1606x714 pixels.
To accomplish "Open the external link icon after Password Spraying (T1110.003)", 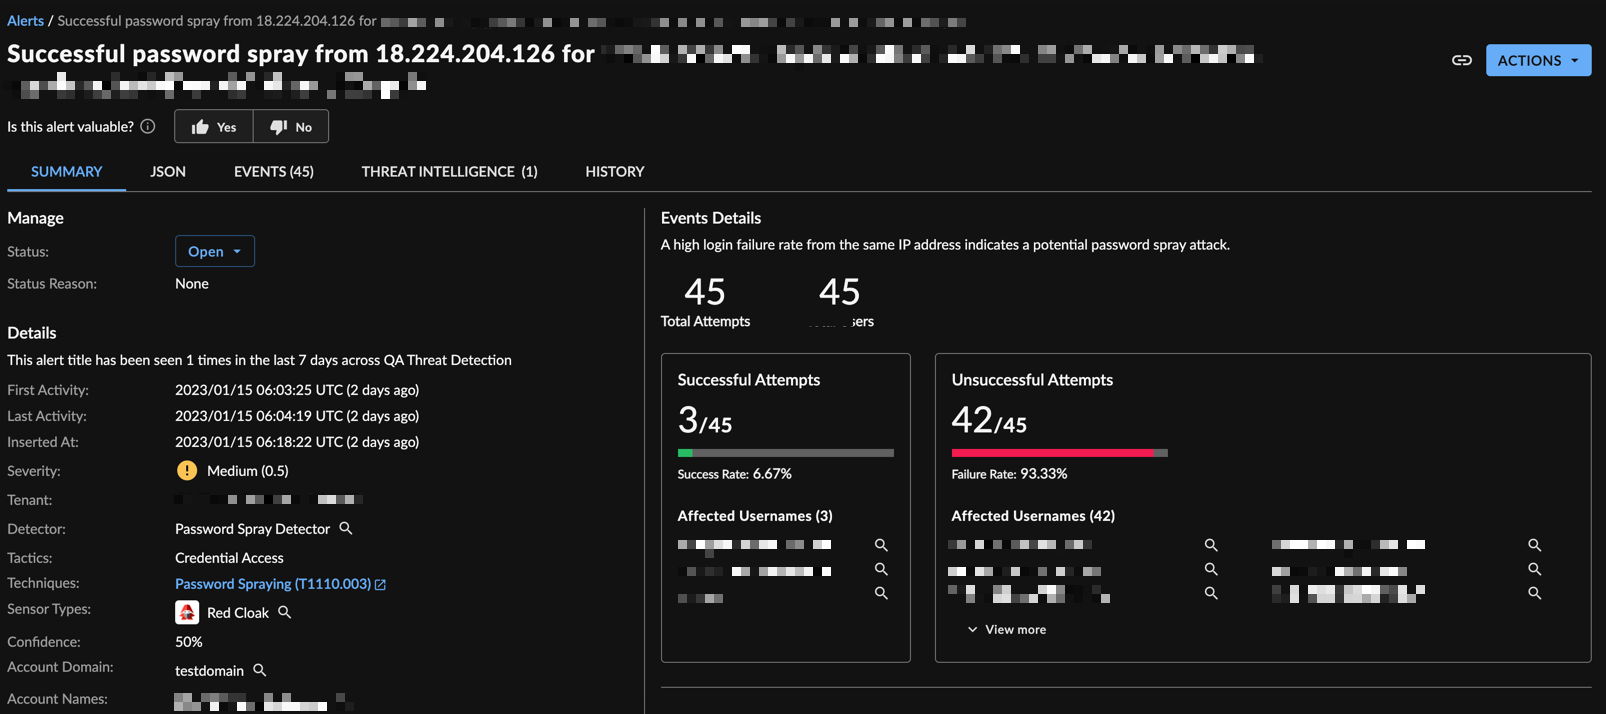I will (380, 584).
